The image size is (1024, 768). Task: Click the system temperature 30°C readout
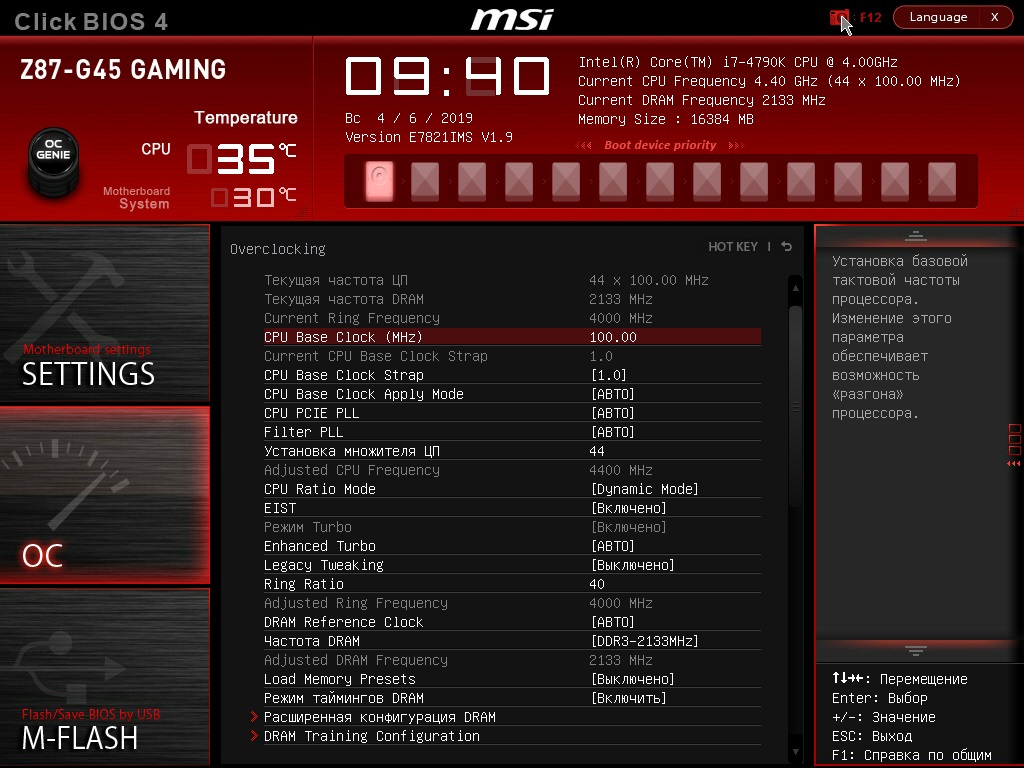(x=254, y=197)
